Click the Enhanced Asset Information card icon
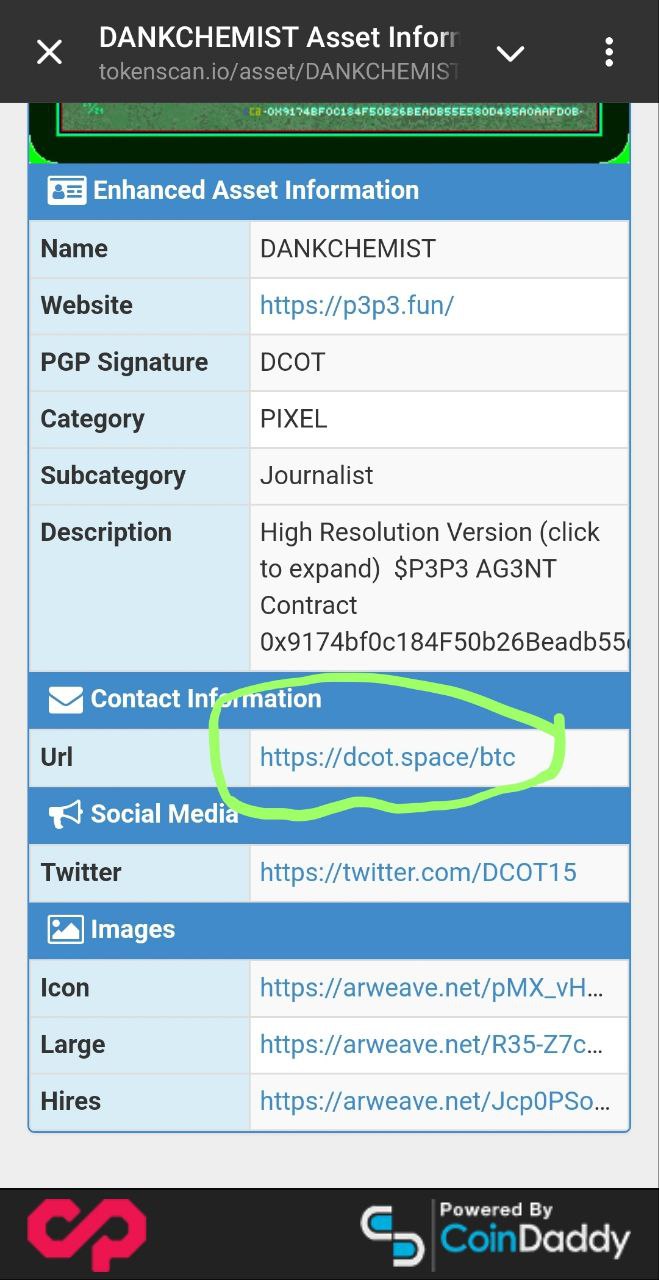 [x=67, y=190]
